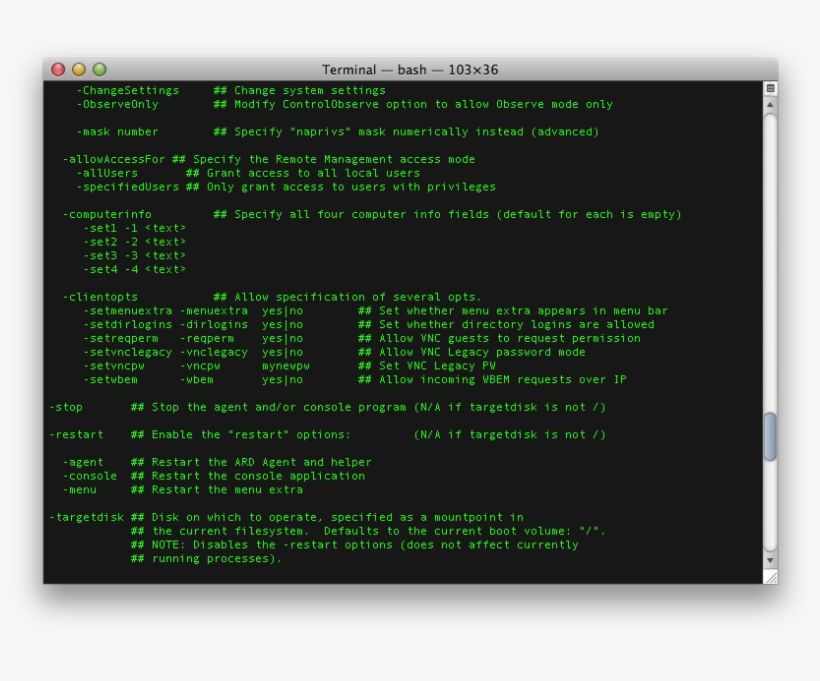Click '-dirlogins' short option text

coord(213,324)
